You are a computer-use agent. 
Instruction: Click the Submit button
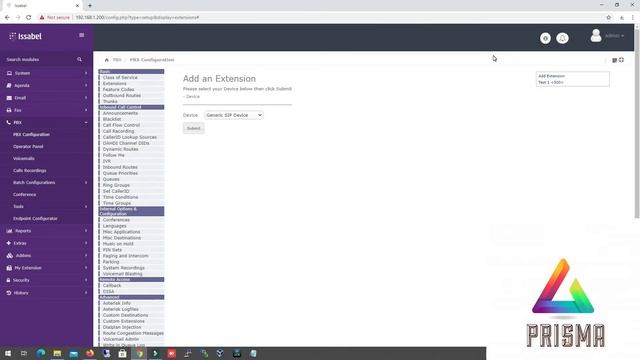pyautogui.click(x=193, y=128)
